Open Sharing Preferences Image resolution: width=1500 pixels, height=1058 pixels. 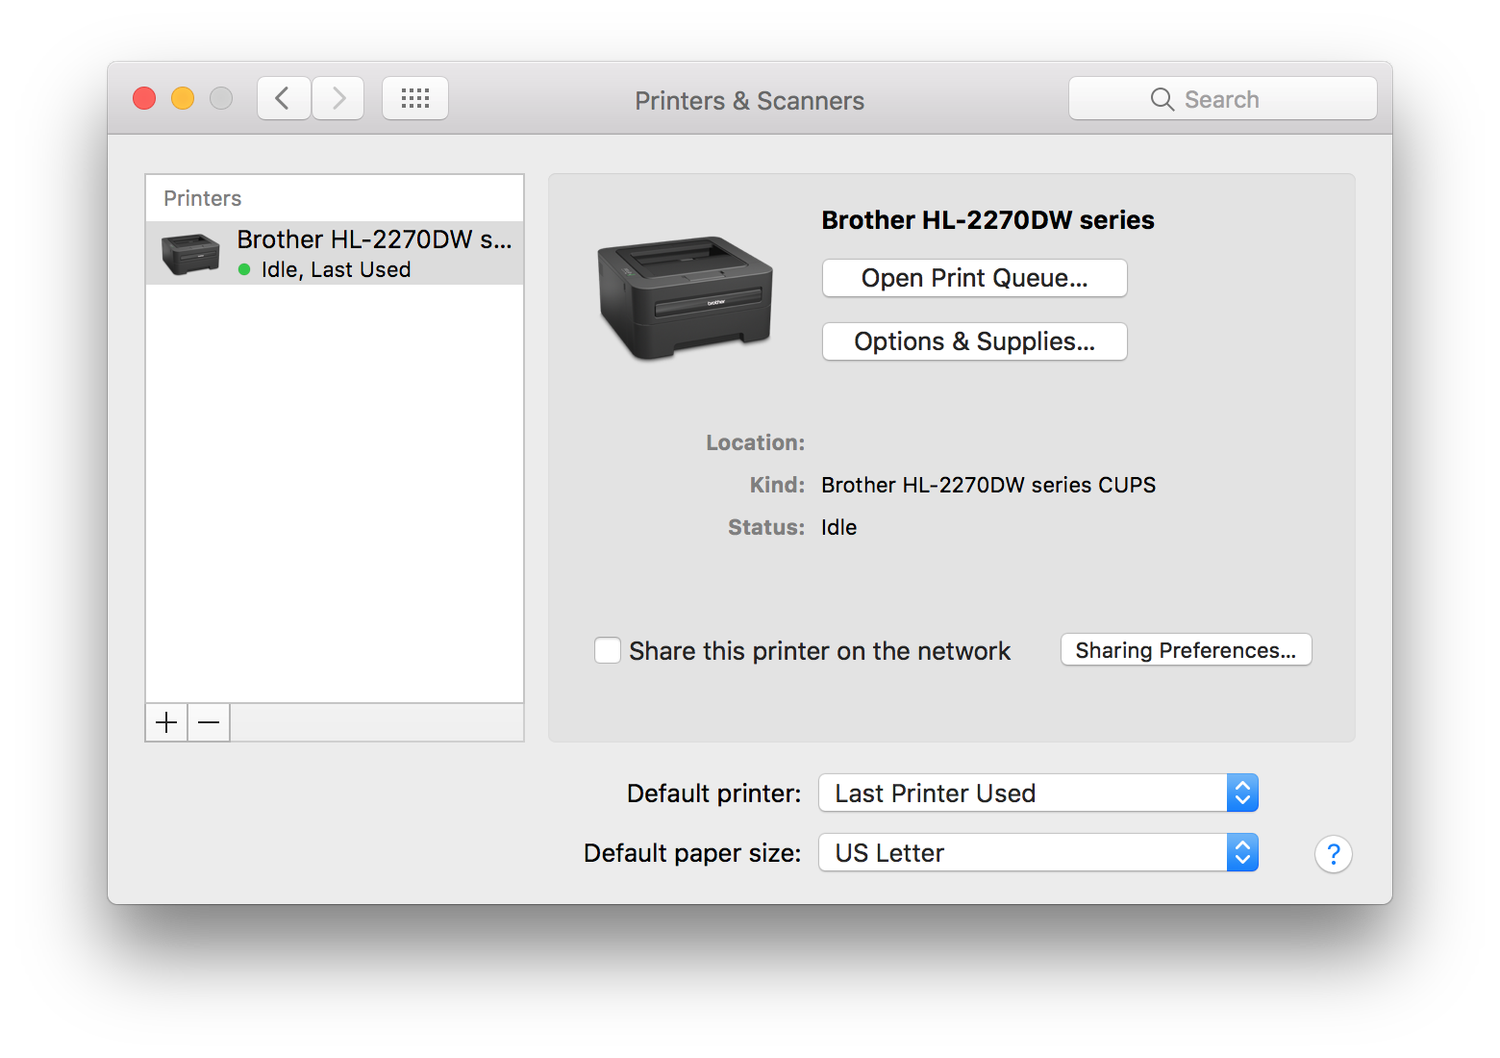[1185, 650]
